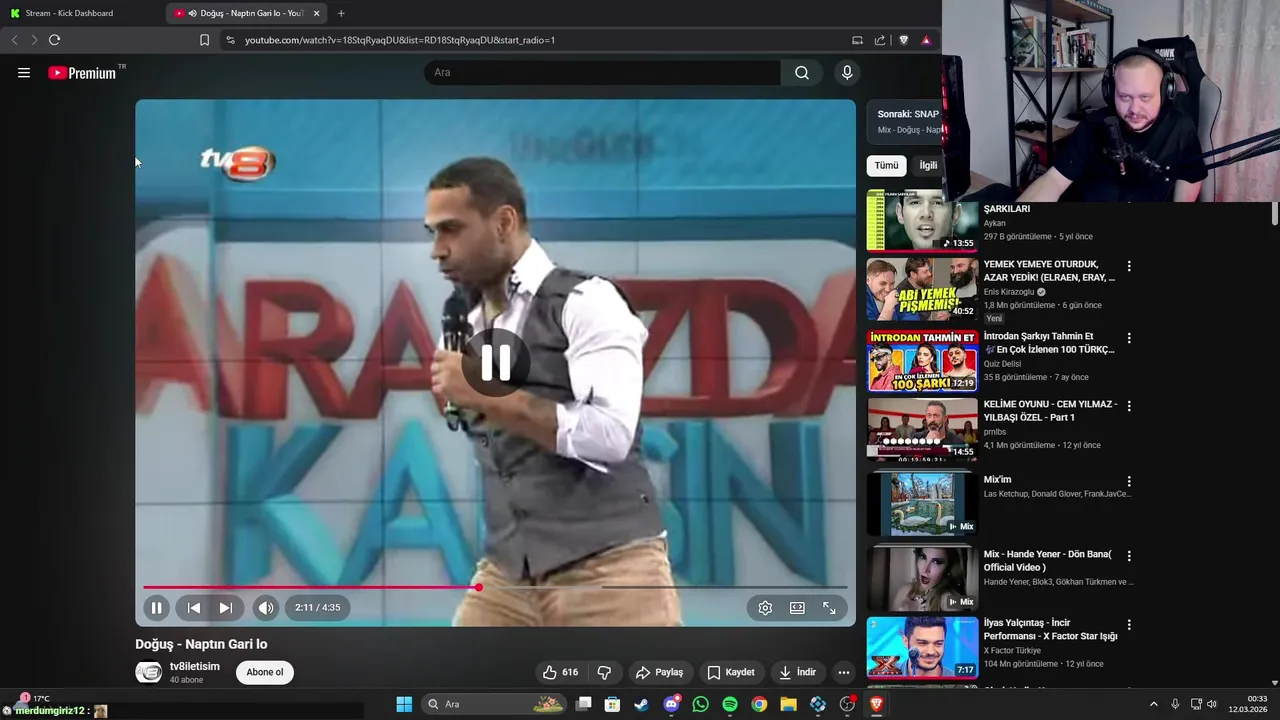This screenshot has height=720, width=1280.
Task: Skip to next video in playlist
Action: 226,608
